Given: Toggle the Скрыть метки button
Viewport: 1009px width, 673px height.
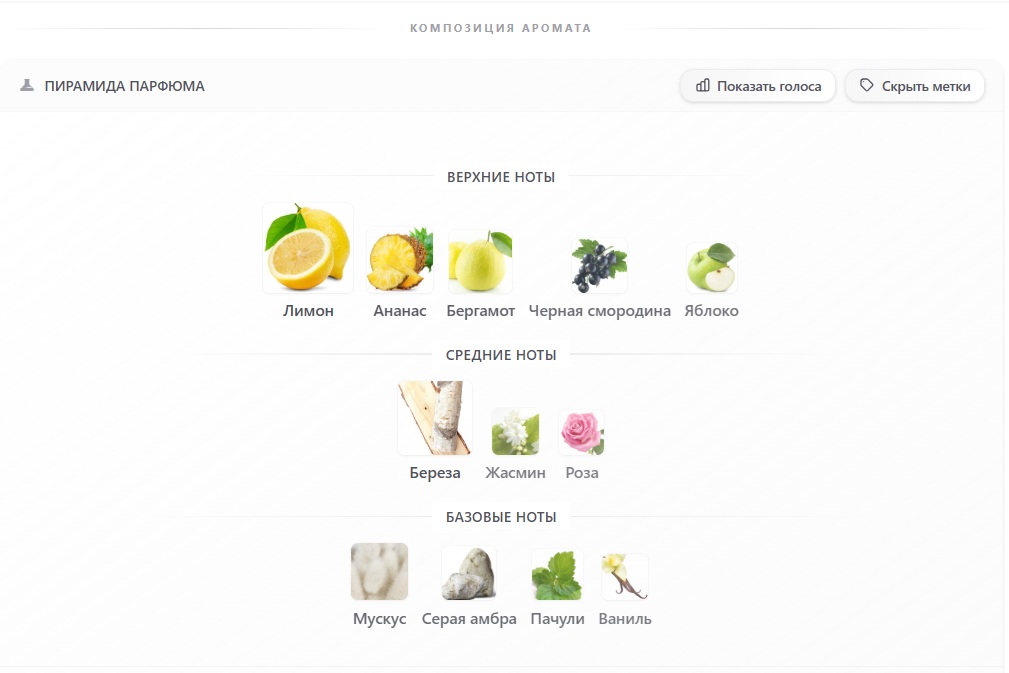Looking at the screenshot, I should click(x=914, y=86).
